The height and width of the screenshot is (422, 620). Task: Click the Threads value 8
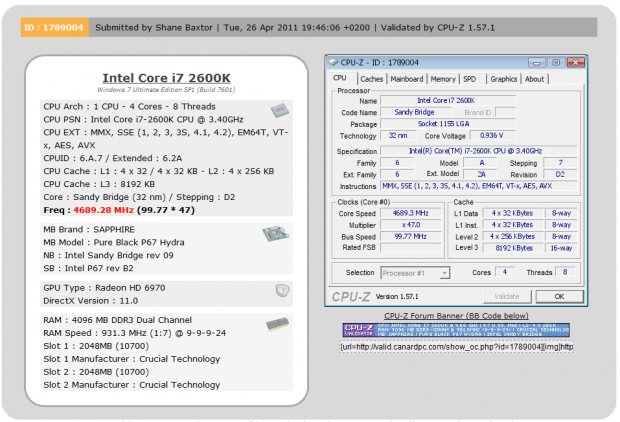pos(565,272)
